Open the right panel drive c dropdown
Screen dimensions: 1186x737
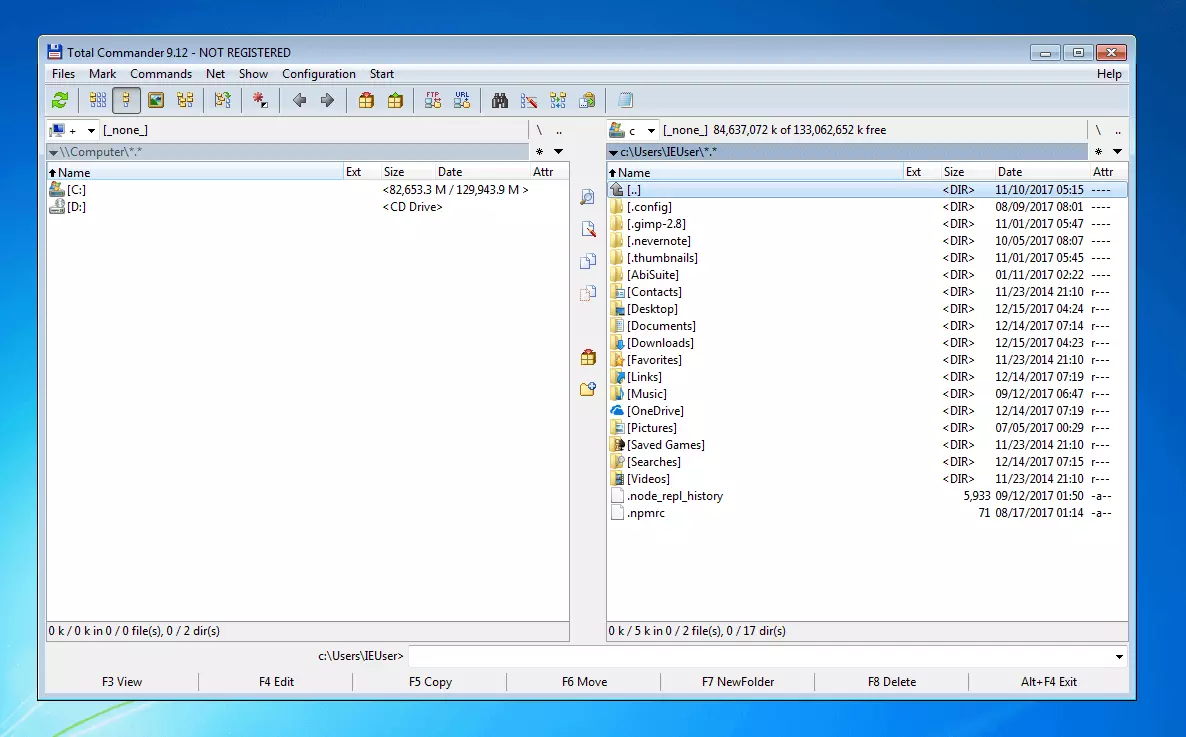(x=633, y=130)
